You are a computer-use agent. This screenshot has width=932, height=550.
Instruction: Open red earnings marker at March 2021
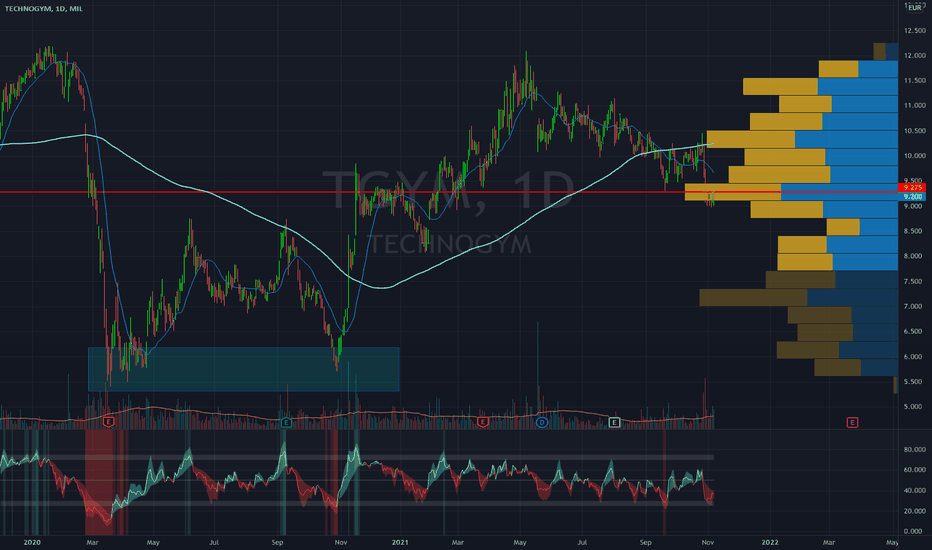483,422
